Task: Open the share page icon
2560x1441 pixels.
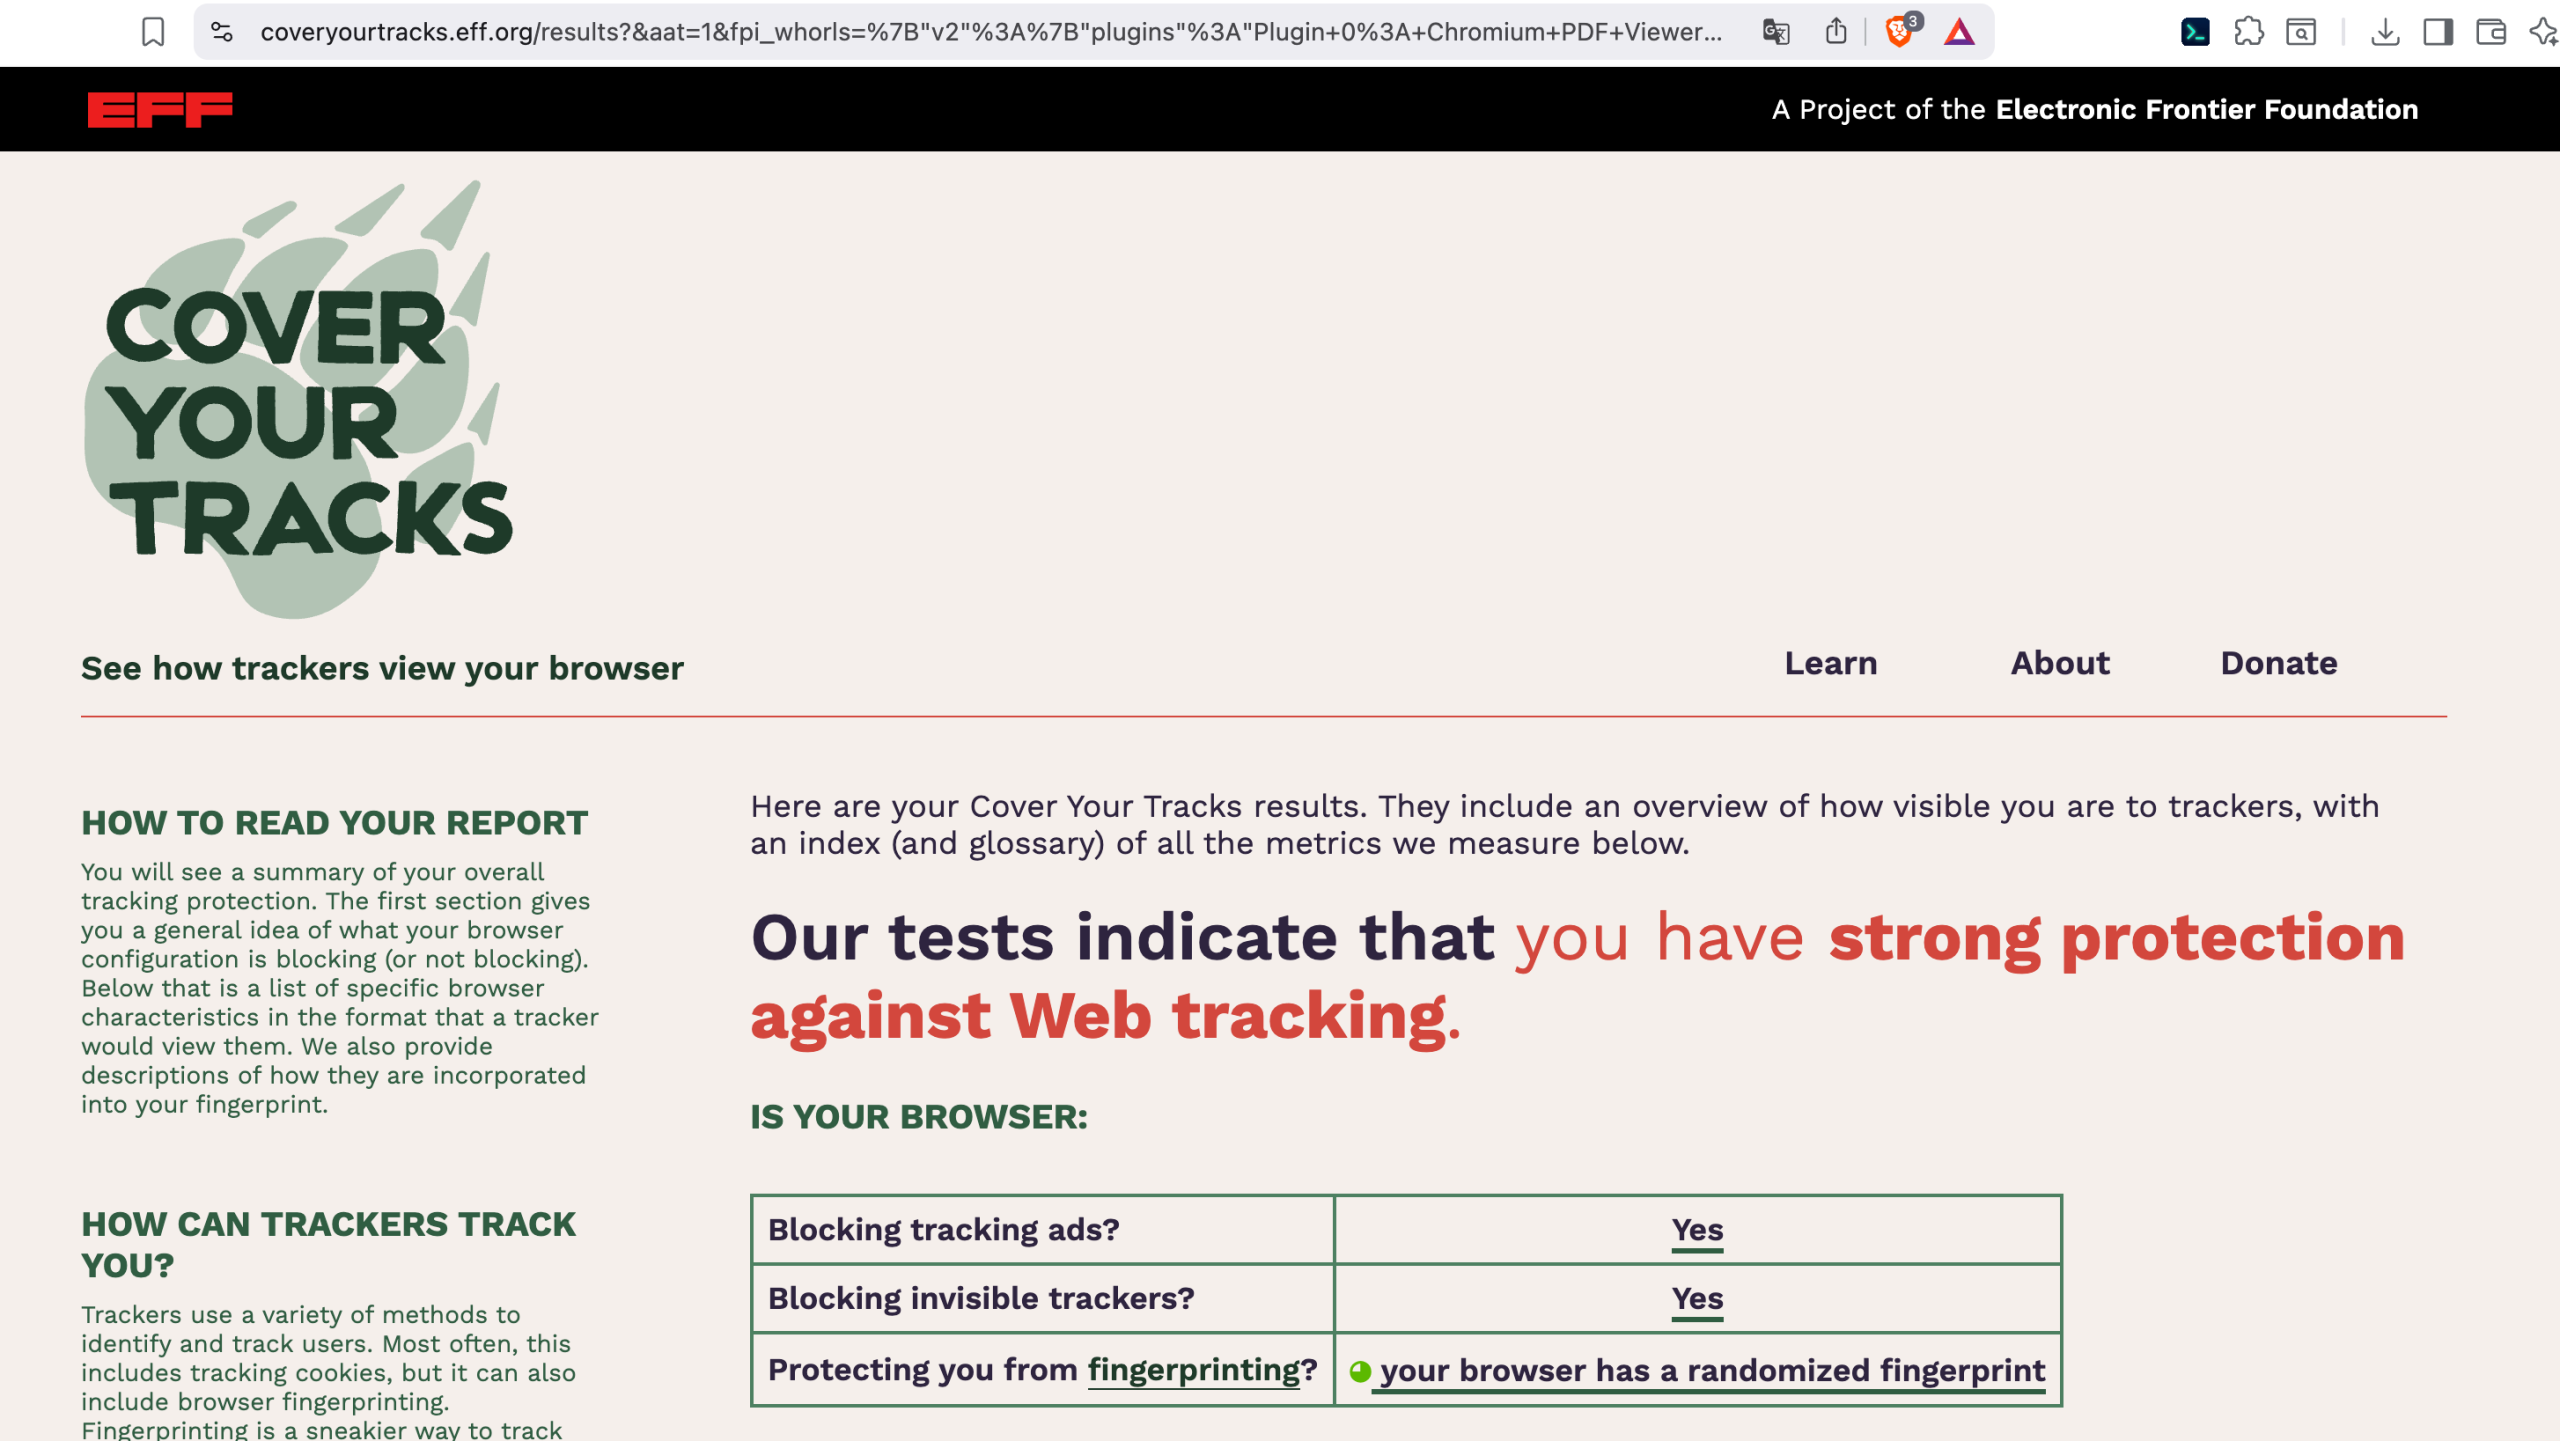Action: pyautogui.click(x=1836, y=32)
